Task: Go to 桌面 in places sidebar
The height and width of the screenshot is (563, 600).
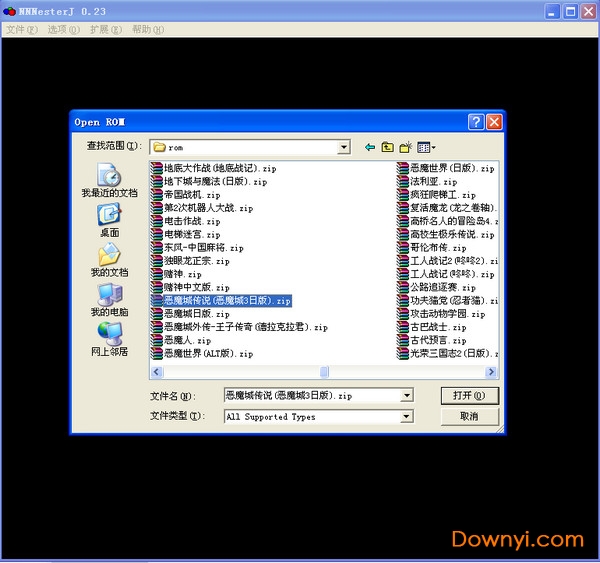Action: click(109, 220)
